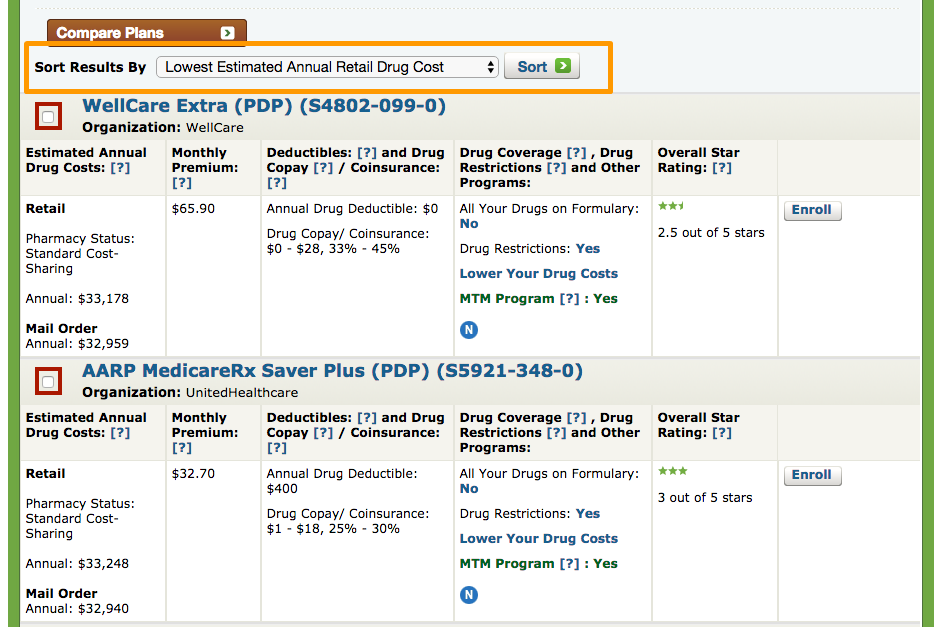Enroll in the WellCare Extra plan
941x627 pixels.
[812, 210]
